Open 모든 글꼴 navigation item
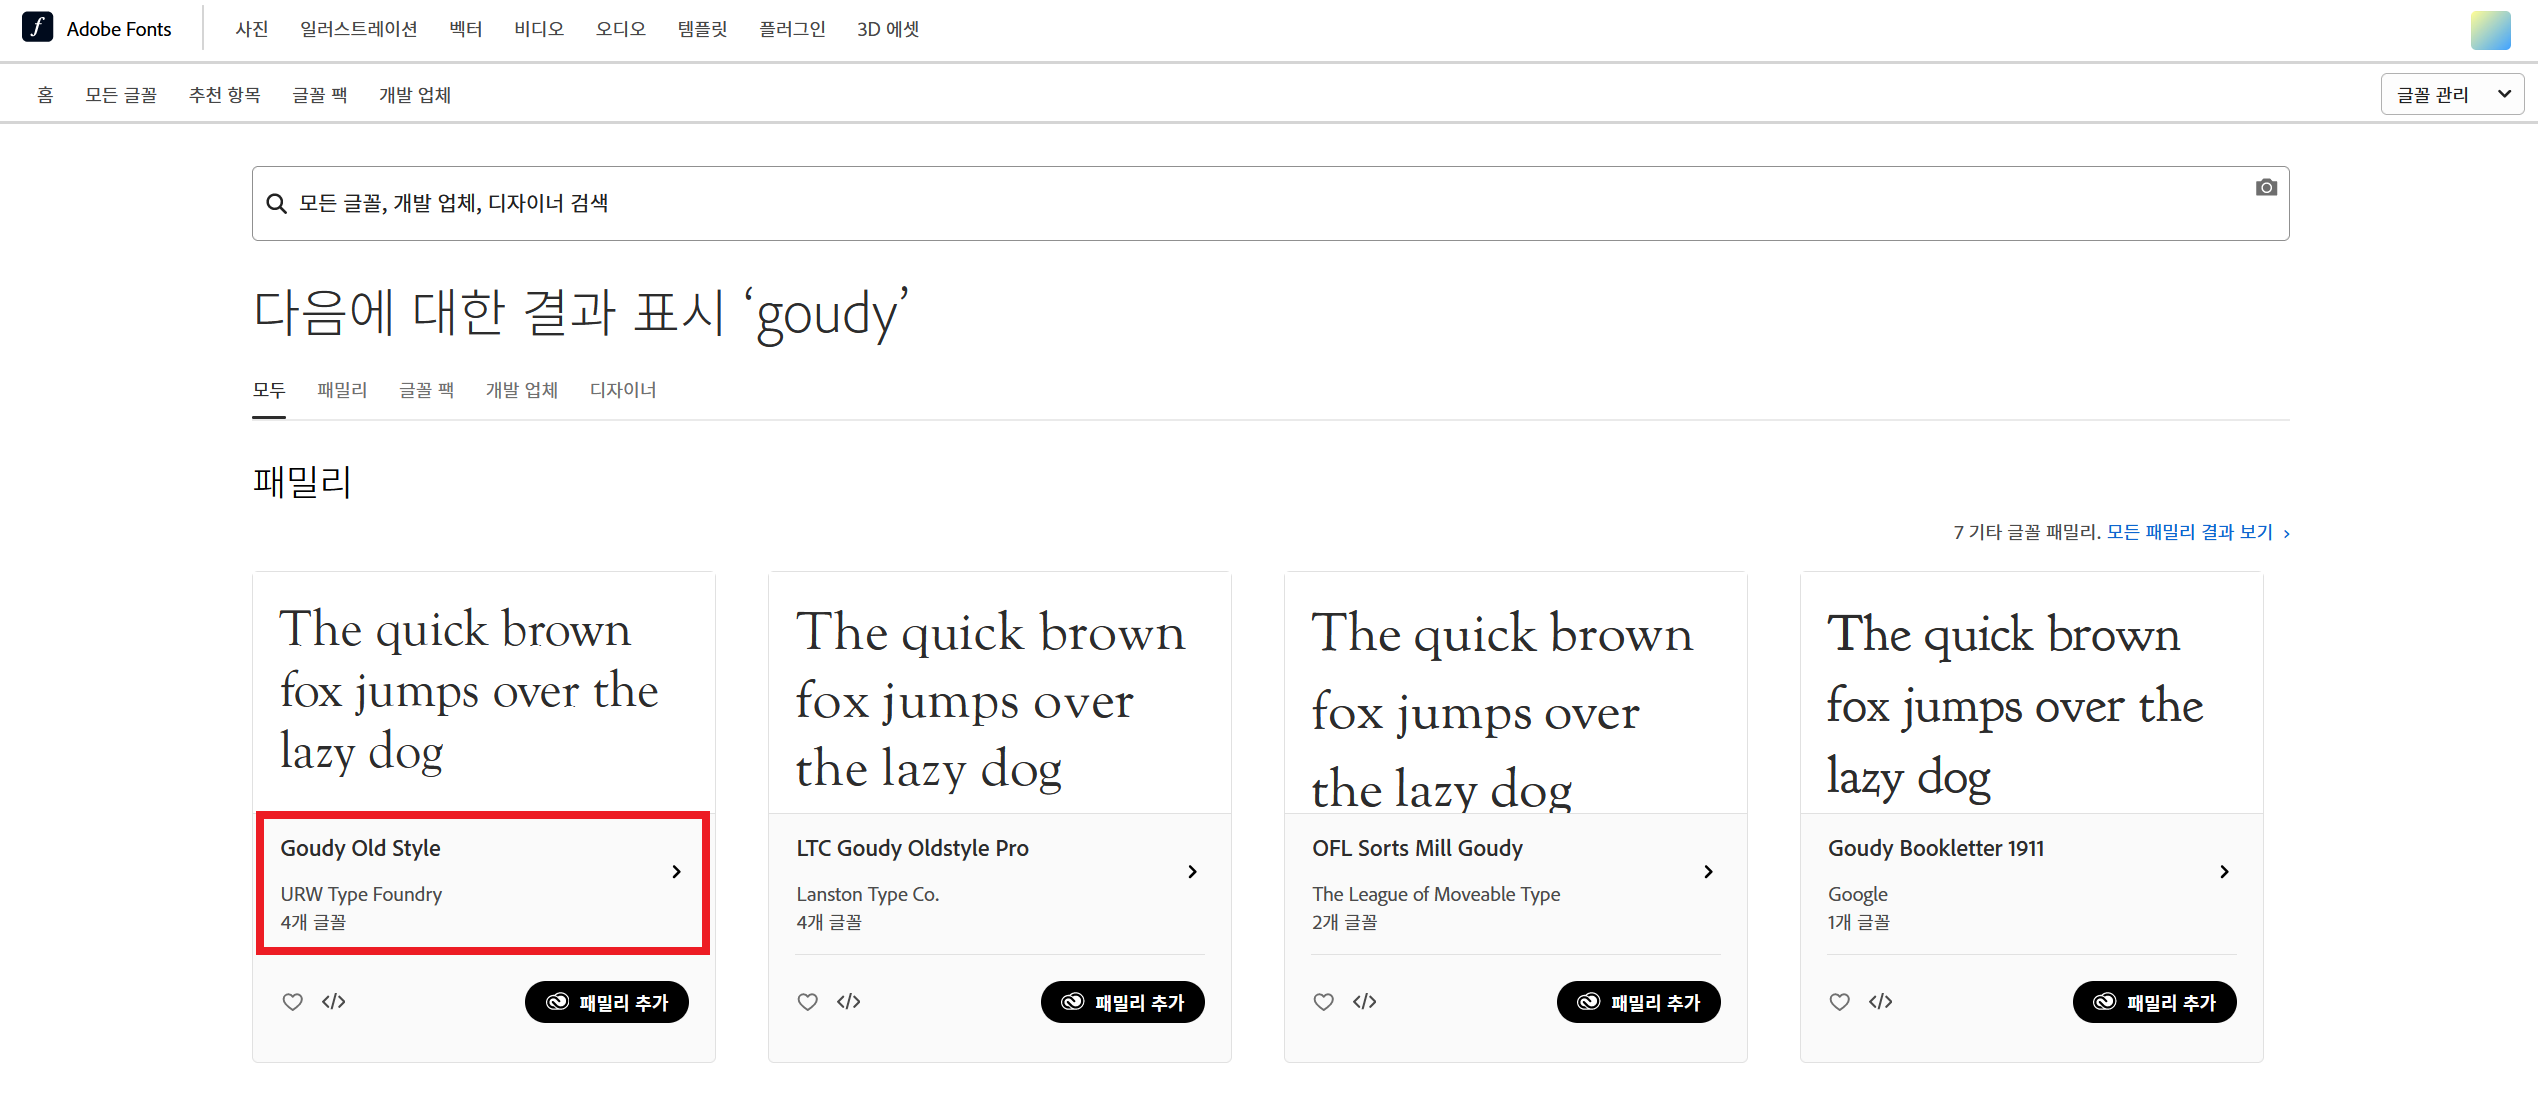 coord(121,94)
